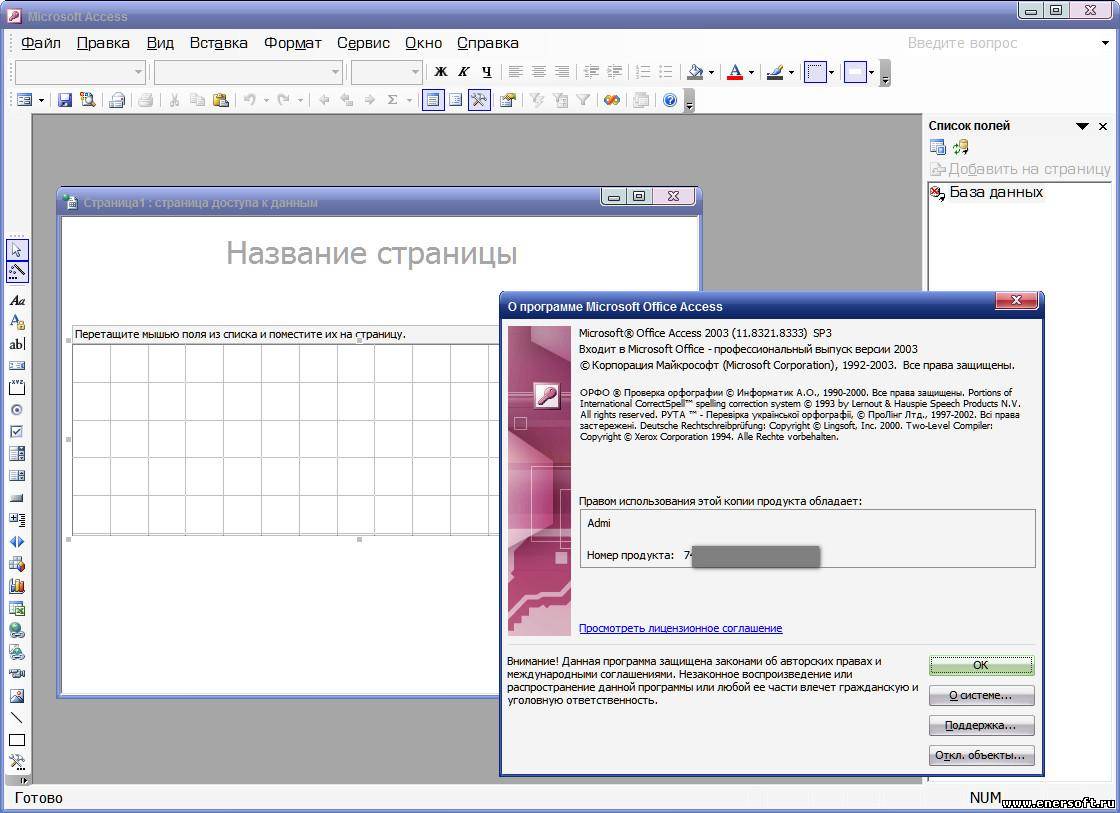Choose the Scrolling Text toolbox control

pyautogui.click(x=16, y=366)
